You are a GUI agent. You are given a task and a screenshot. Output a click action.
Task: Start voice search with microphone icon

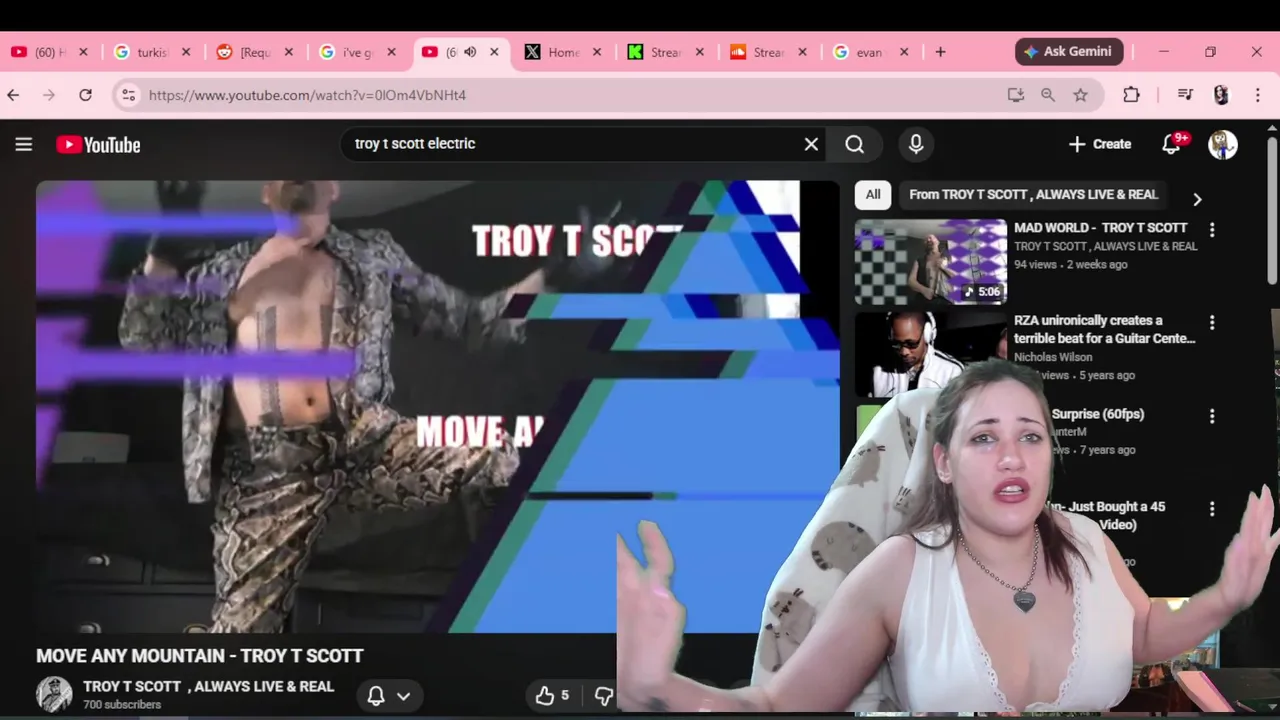coord(915,144)
